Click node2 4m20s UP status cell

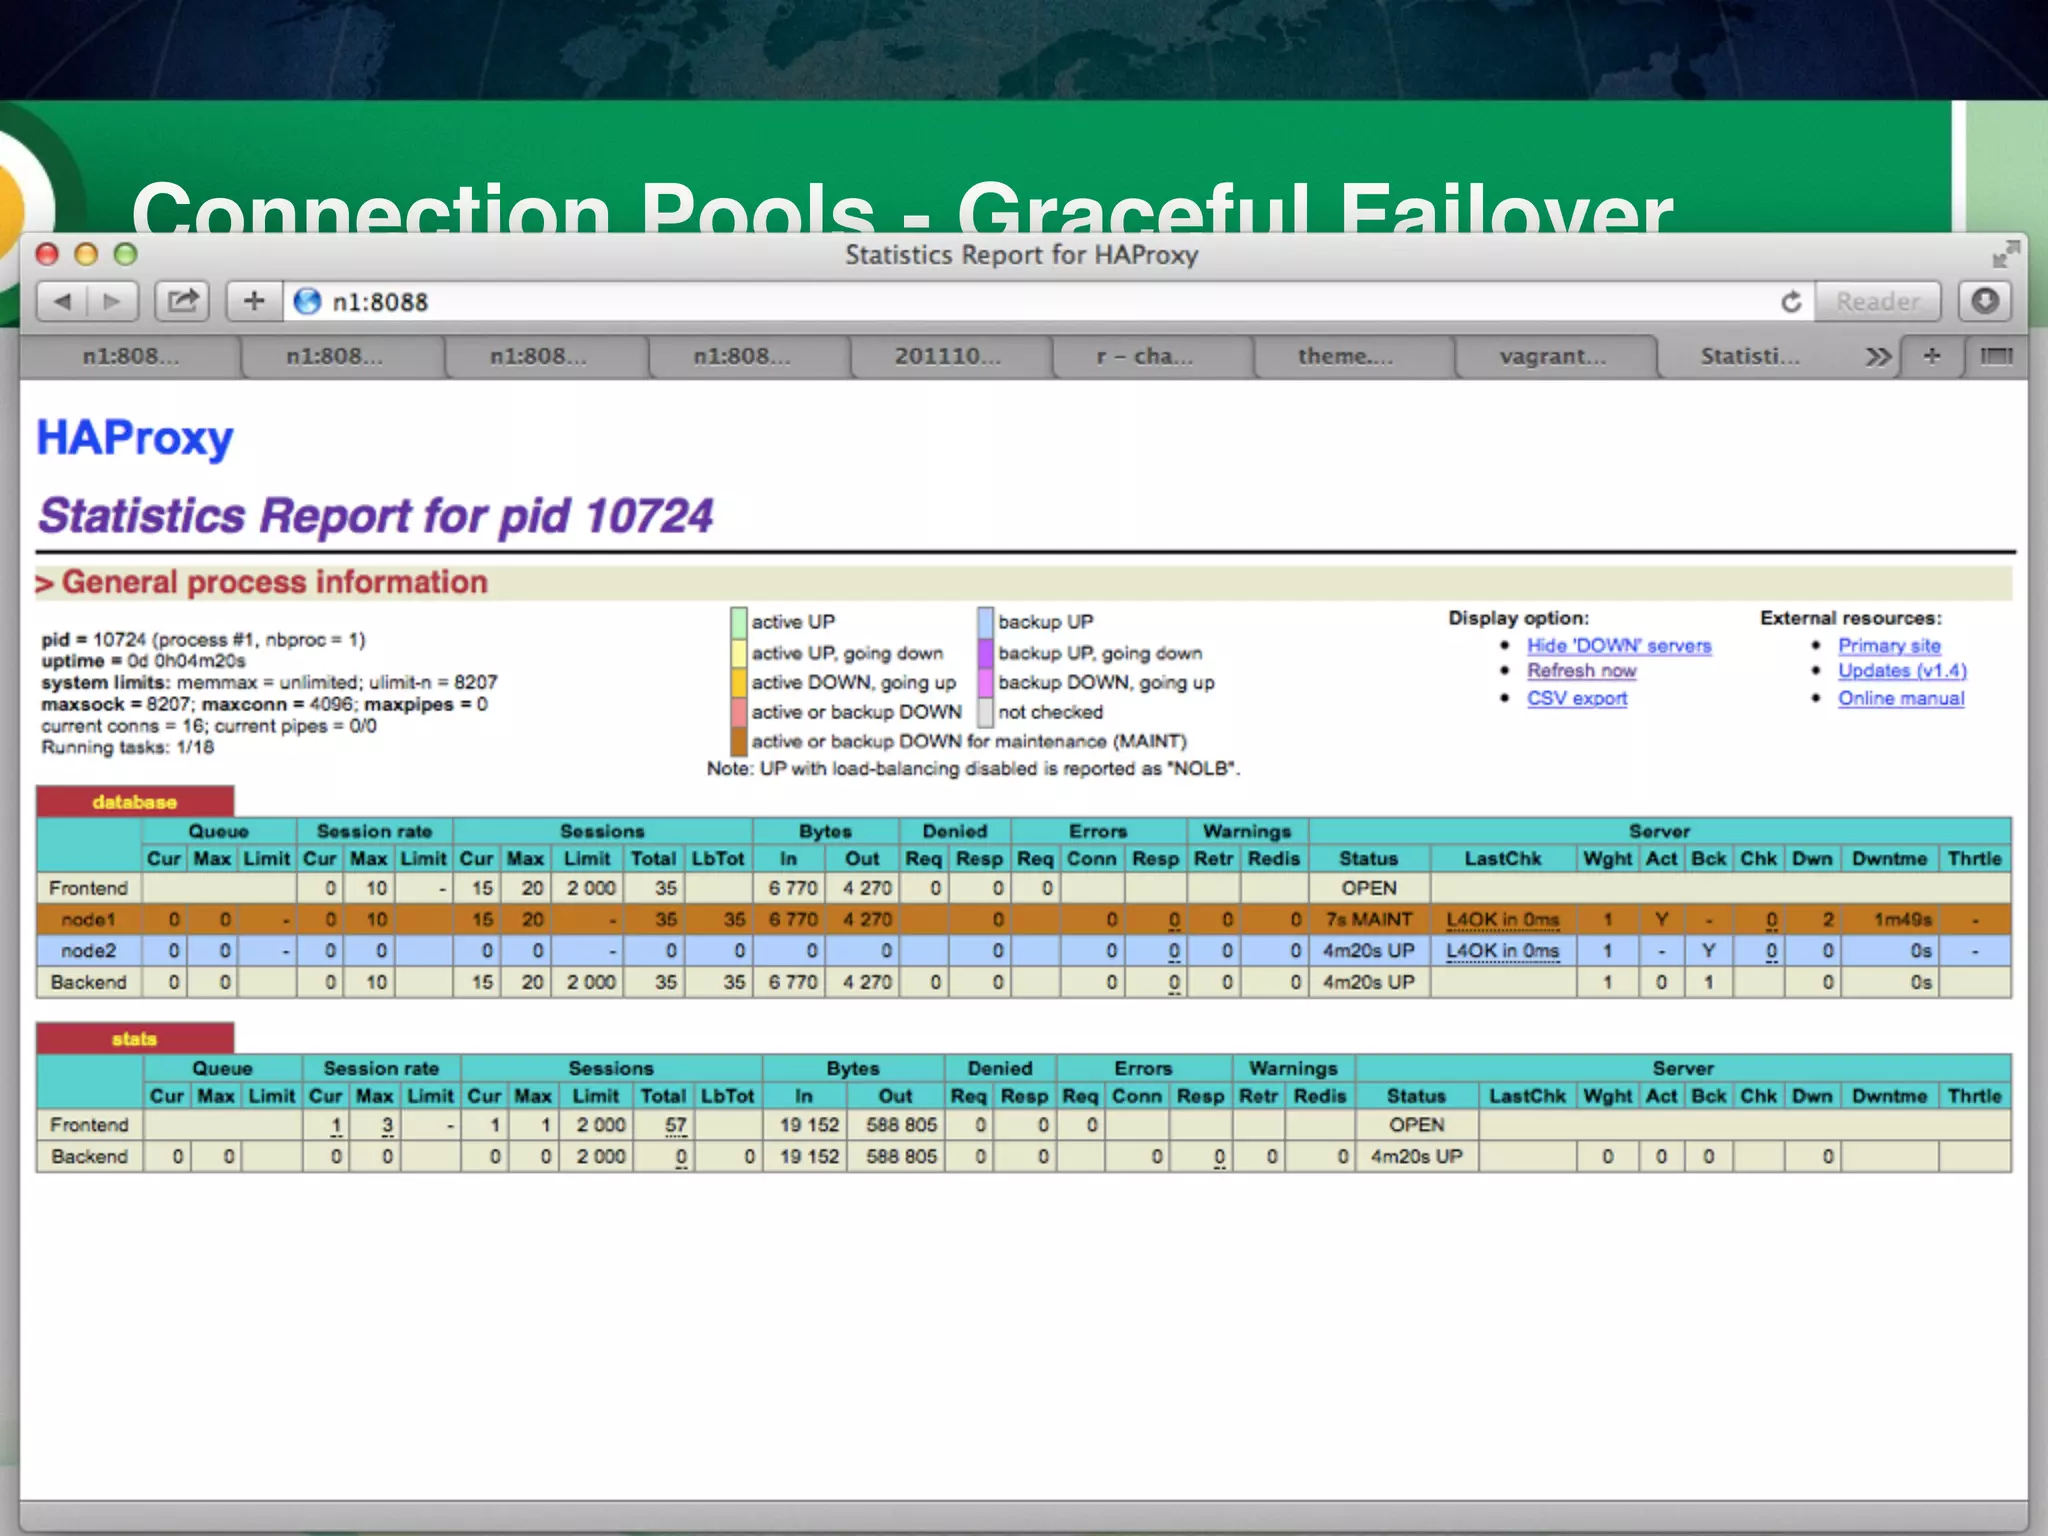click(x=1369, y=950)
